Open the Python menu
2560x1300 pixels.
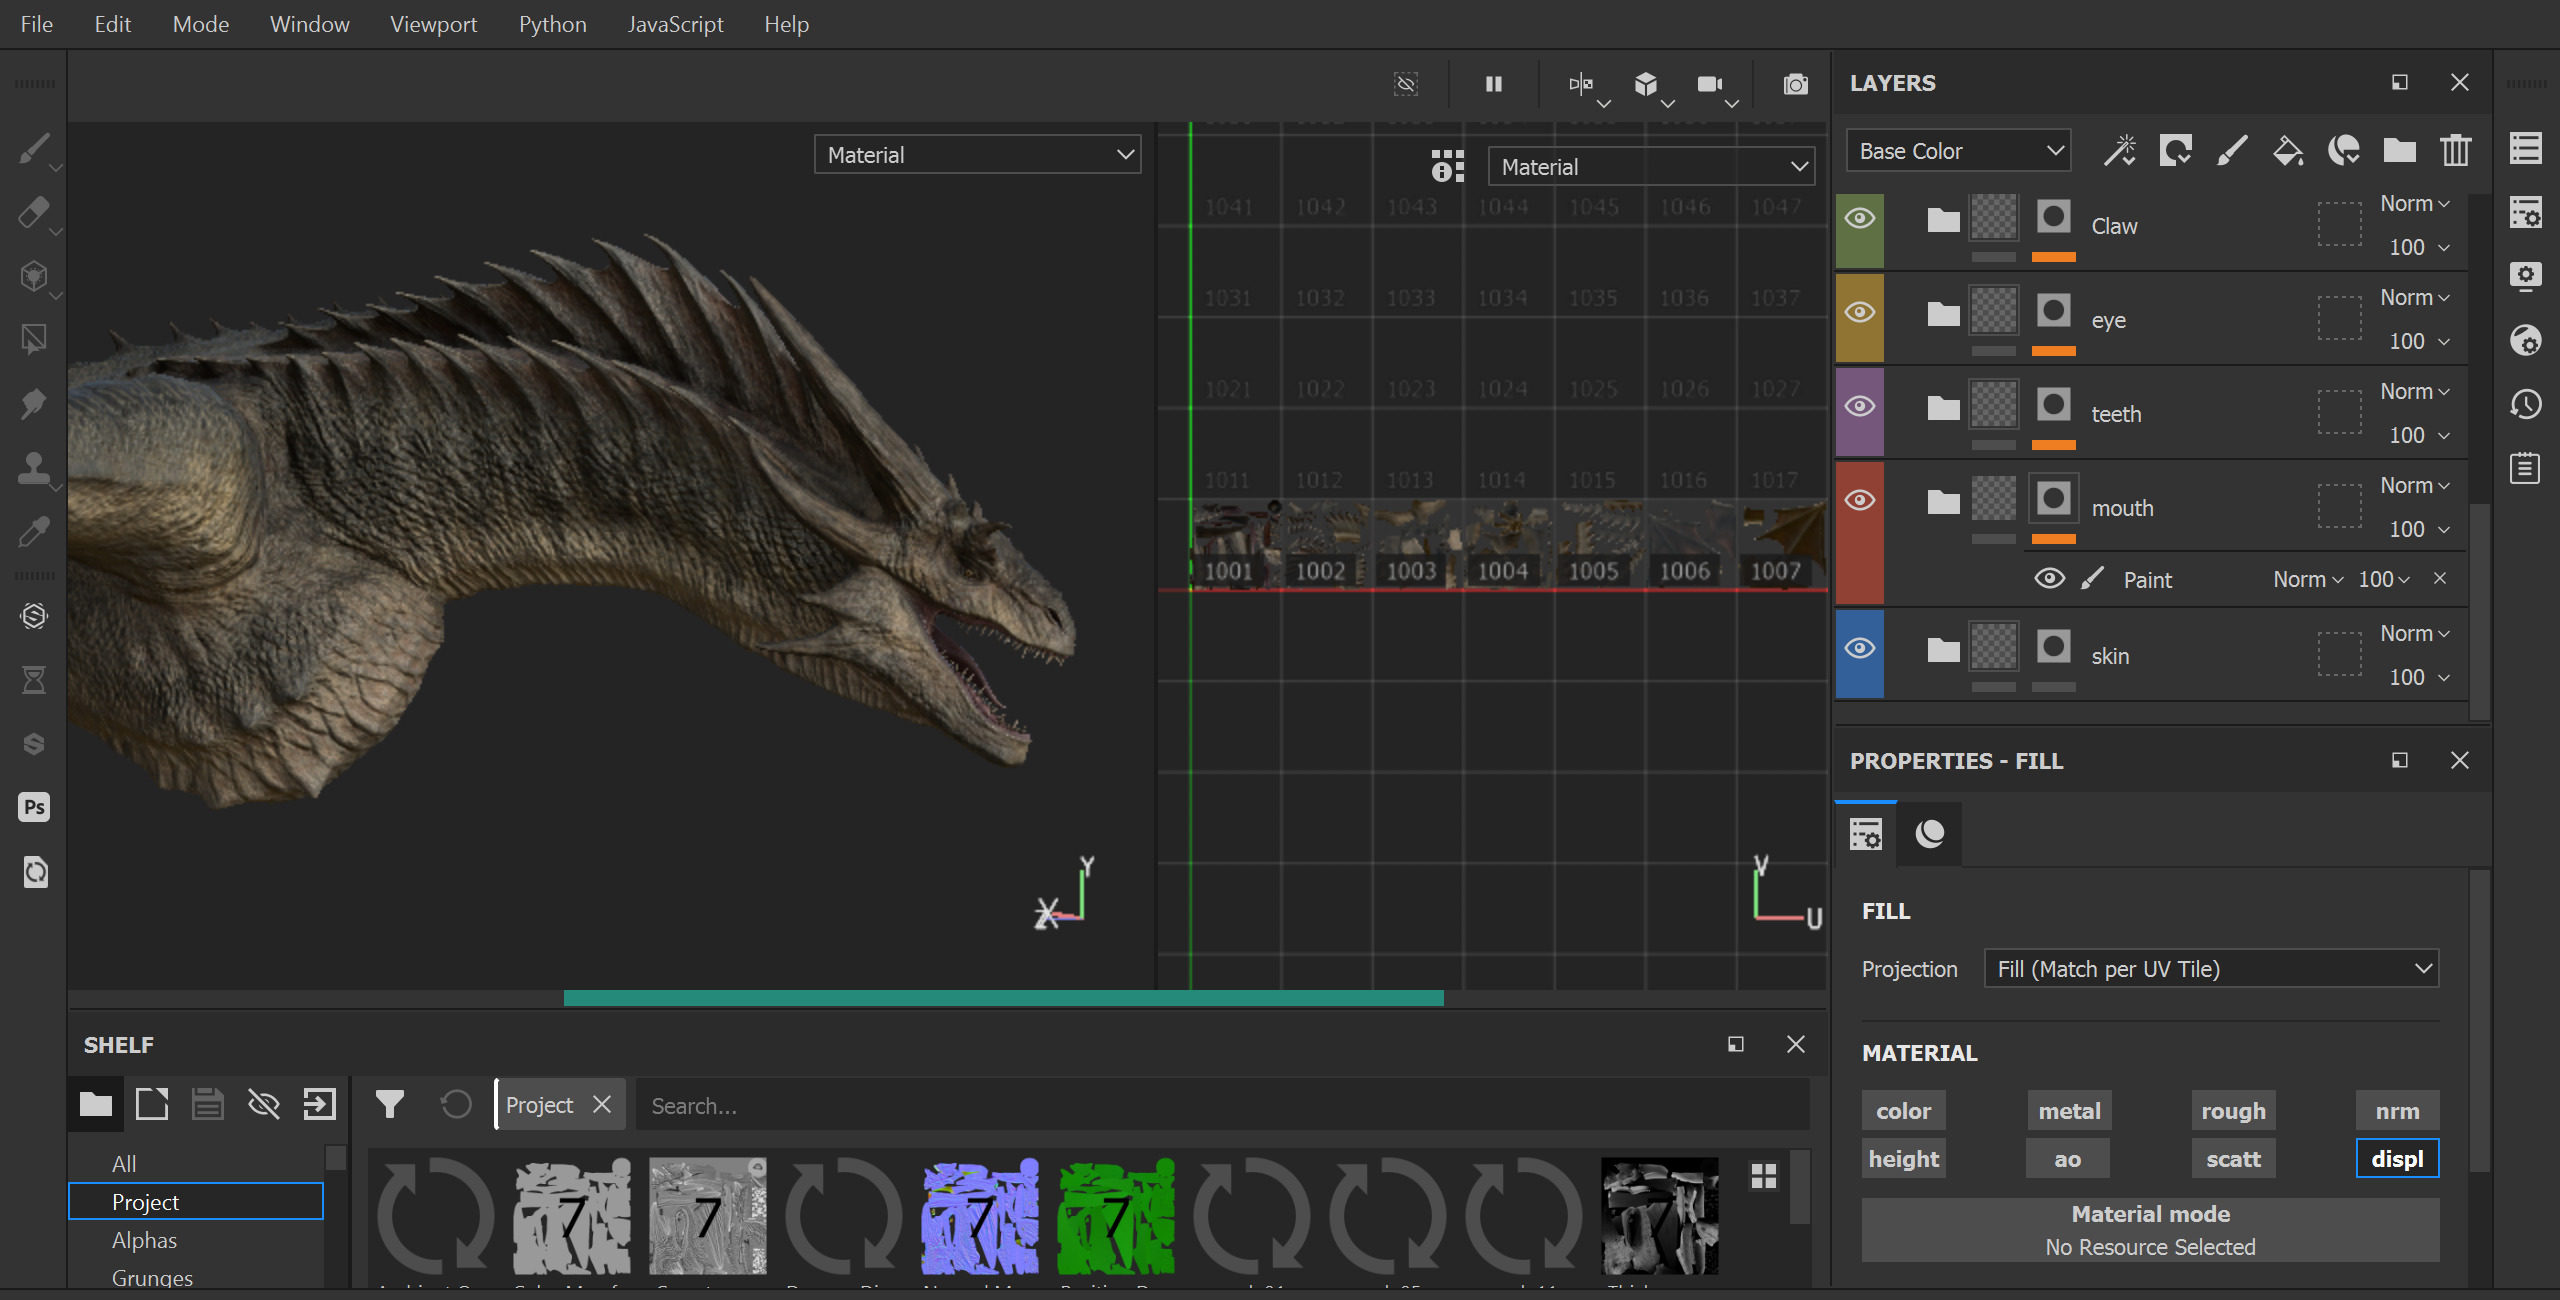[x=552, y=24]
